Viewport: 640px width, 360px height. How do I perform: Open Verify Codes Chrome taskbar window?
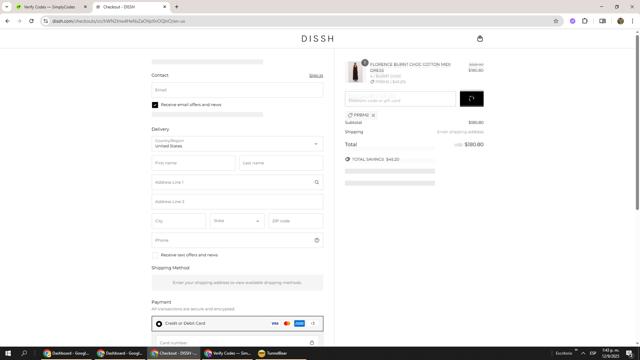pyautogui.click(x=228, y=353)
